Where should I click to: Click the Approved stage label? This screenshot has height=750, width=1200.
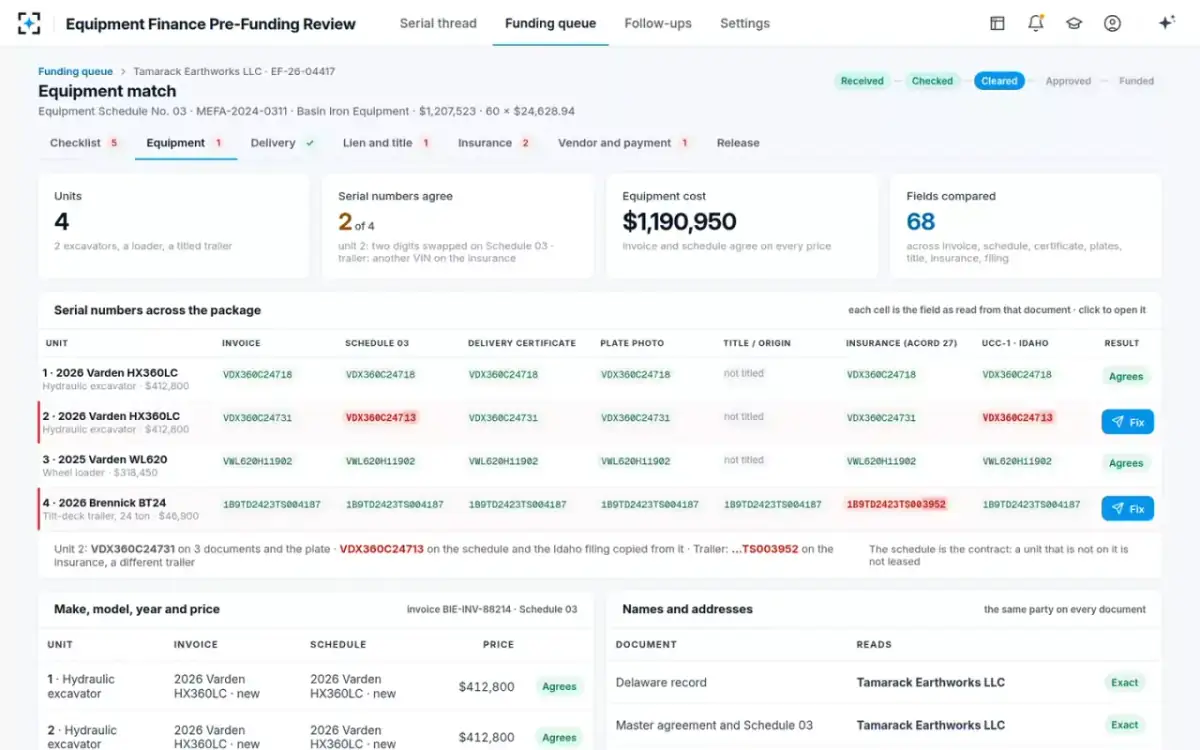tap(1068, 81)
